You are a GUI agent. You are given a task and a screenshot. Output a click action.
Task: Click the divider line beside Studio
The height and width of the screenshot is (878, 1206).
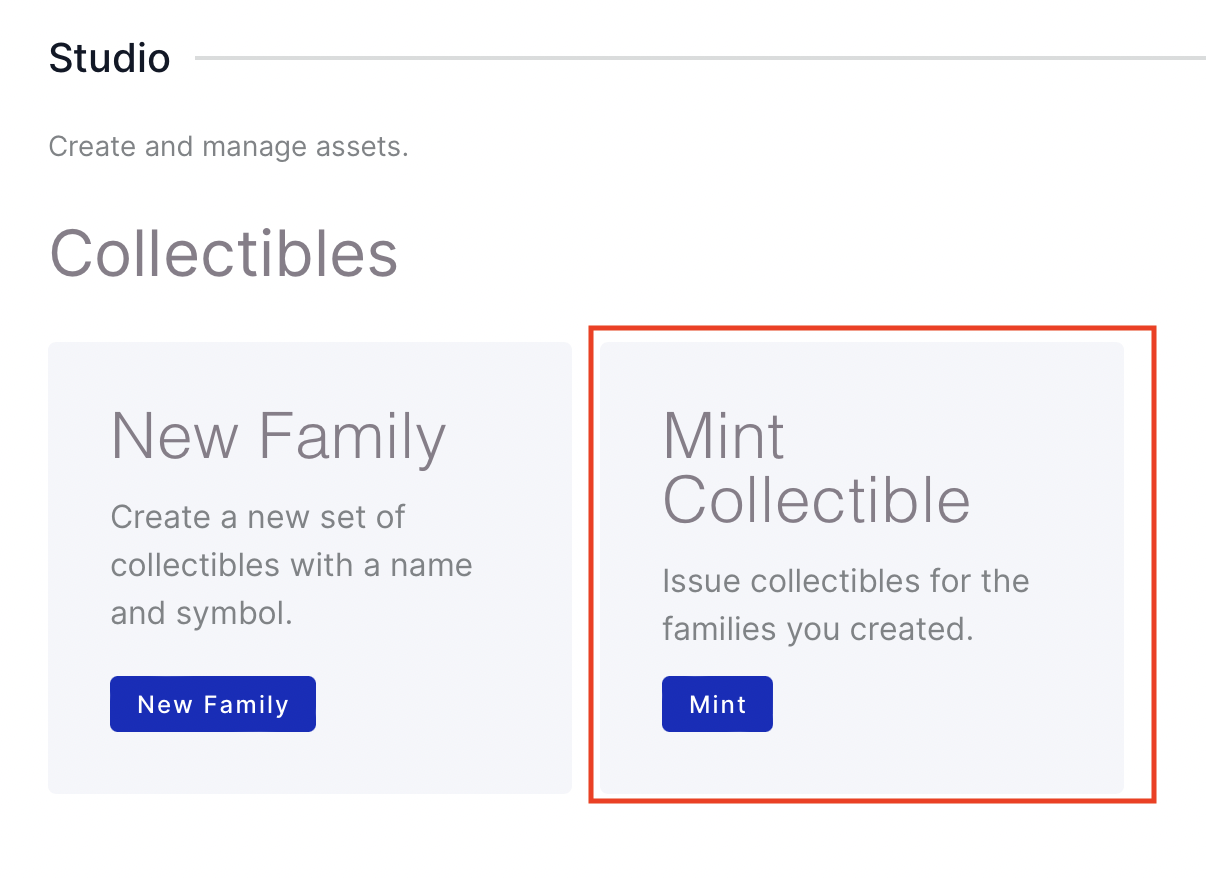point(700,58)
